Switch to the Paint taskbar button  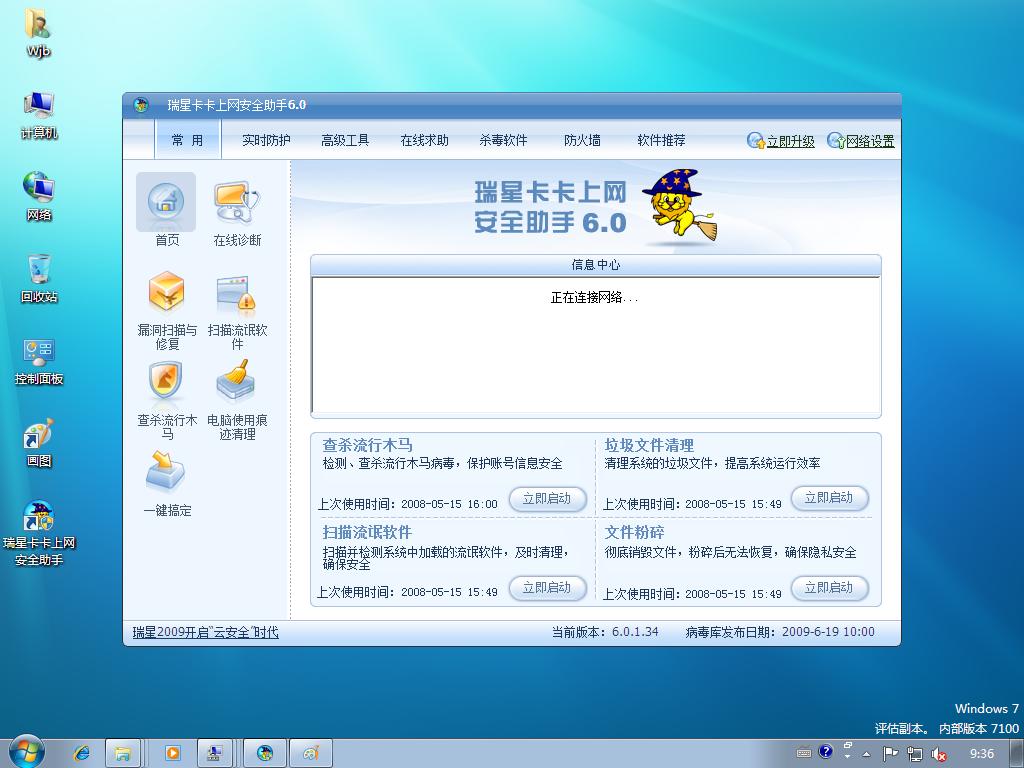click(311, 753)
